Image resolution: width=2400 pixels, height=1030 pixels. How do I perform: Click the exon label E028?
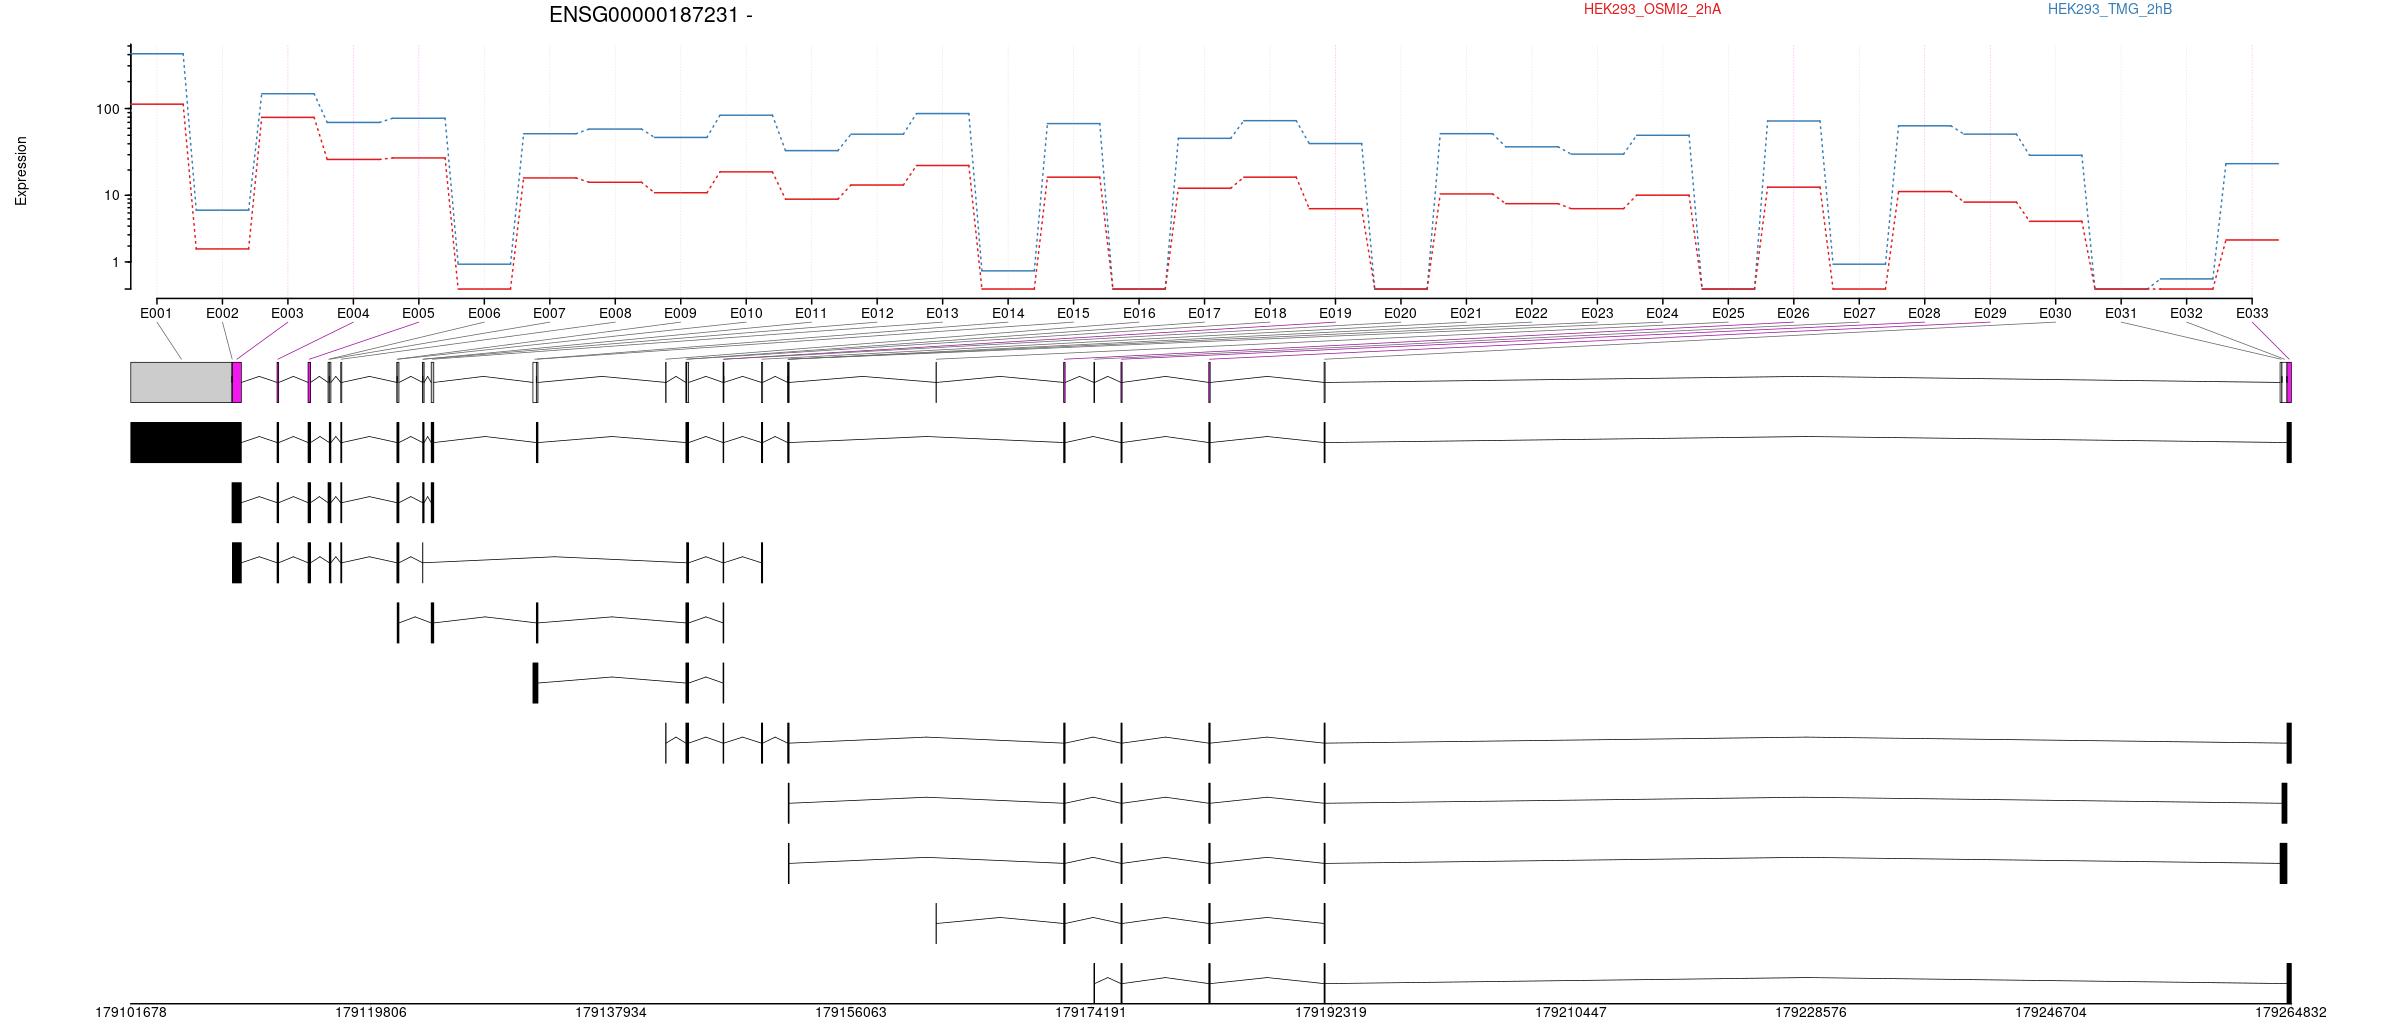[x=1924, y=313]
